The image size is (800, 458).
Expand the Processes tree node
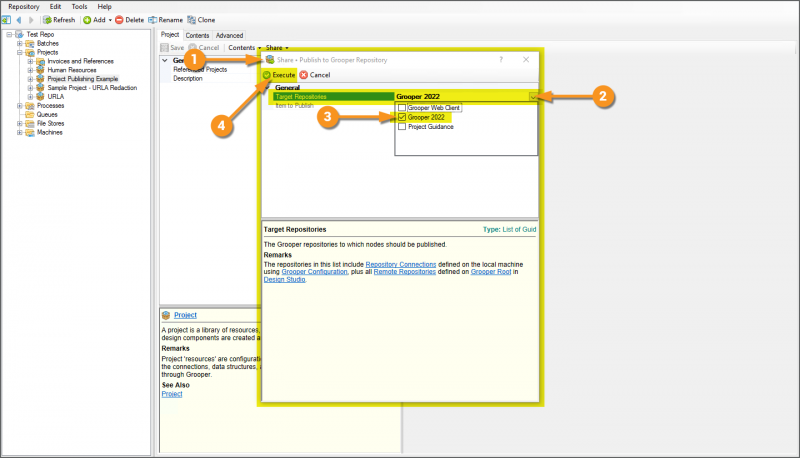pos(20,106)
